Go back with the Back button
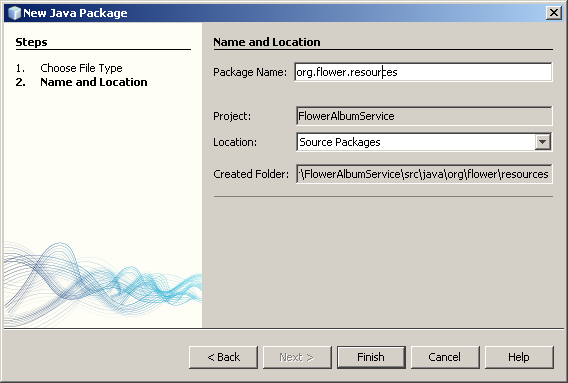 (224, 357)
